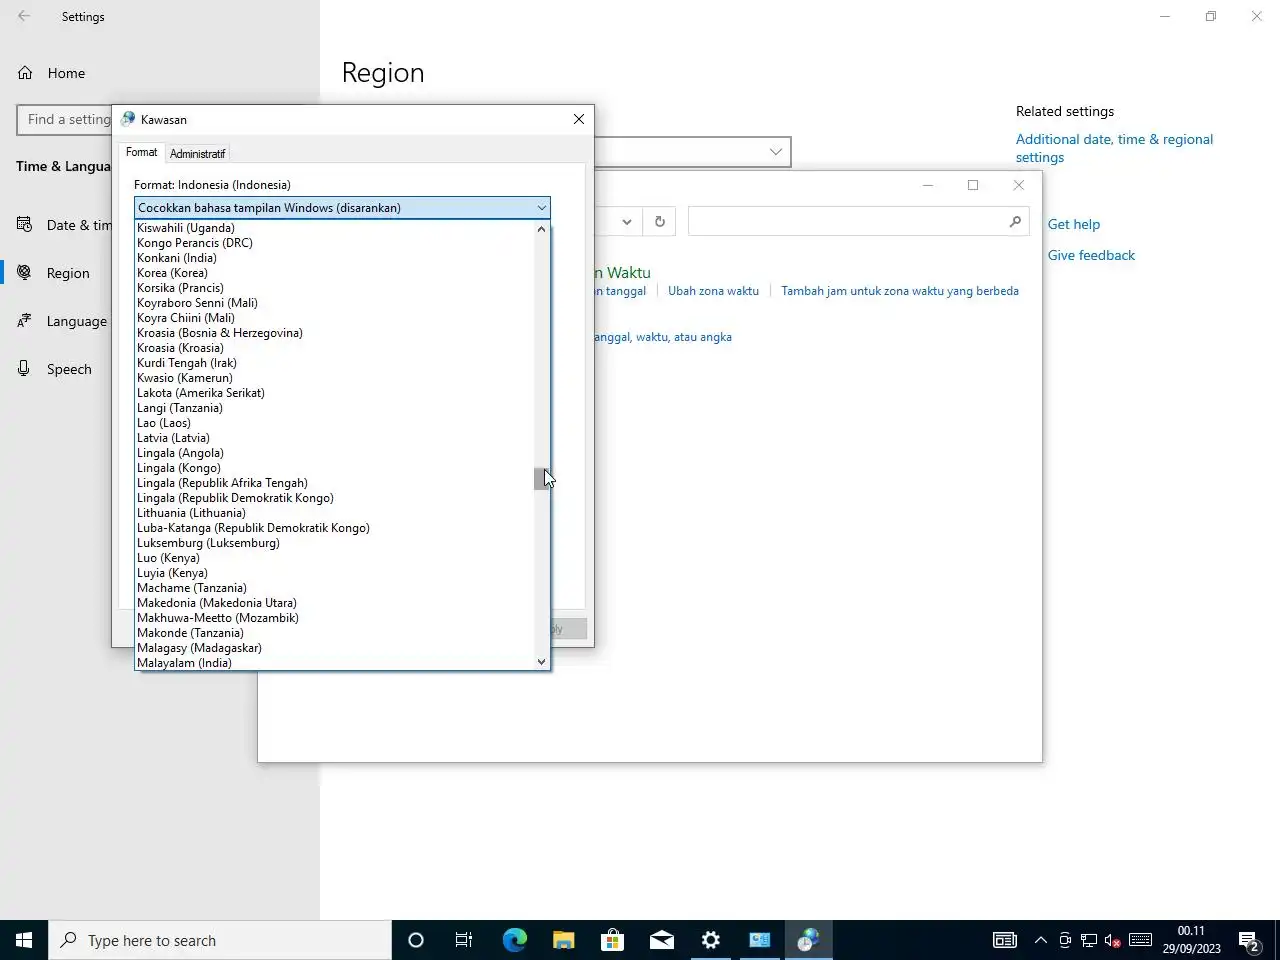Select the Region sidebar item

point(68,273)
